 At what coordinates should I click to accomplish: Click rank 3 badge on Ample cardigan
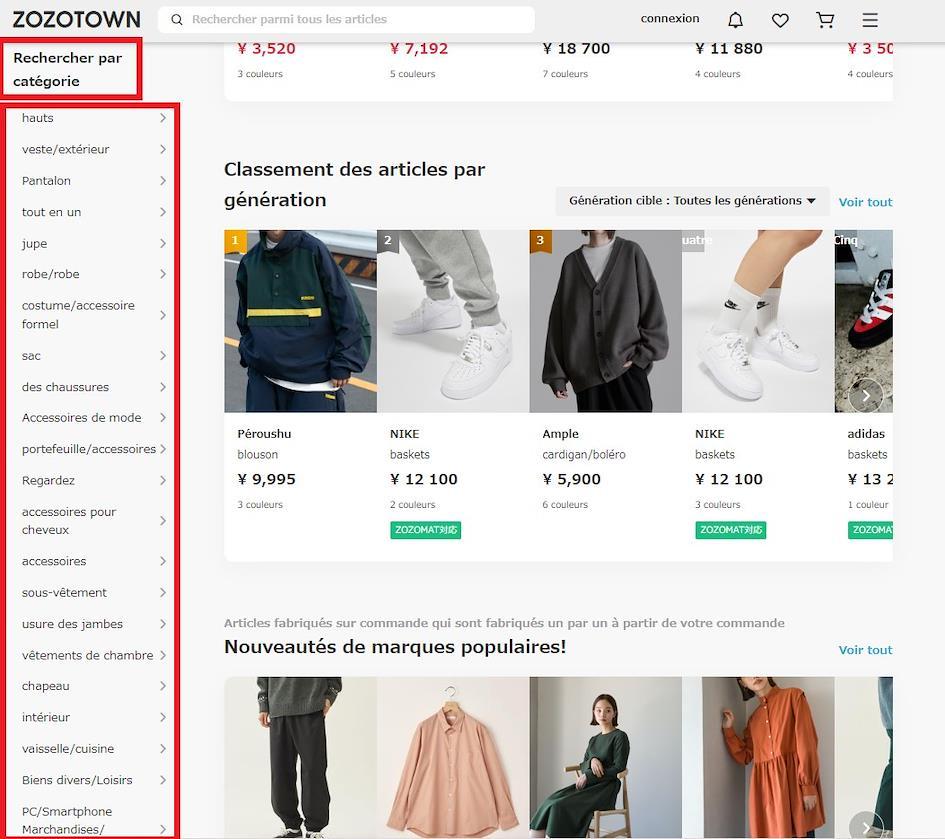540,240
